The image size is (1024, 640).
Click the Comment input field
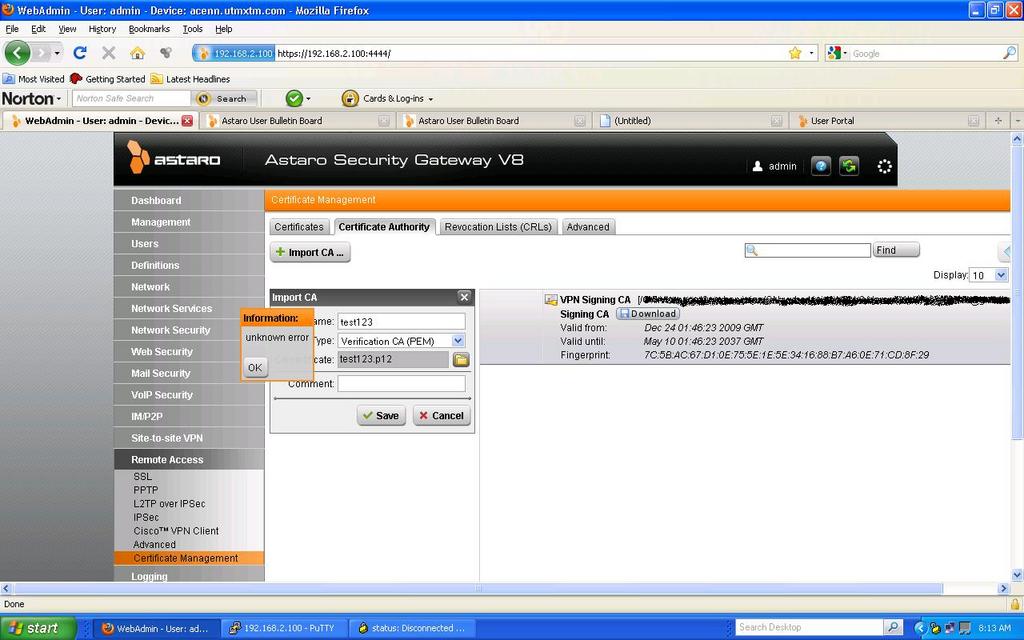coord(401,384)
